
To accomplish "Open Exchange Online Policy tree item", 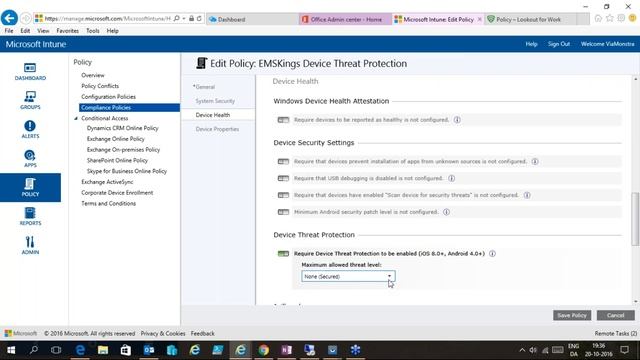I will coord(116,139).
